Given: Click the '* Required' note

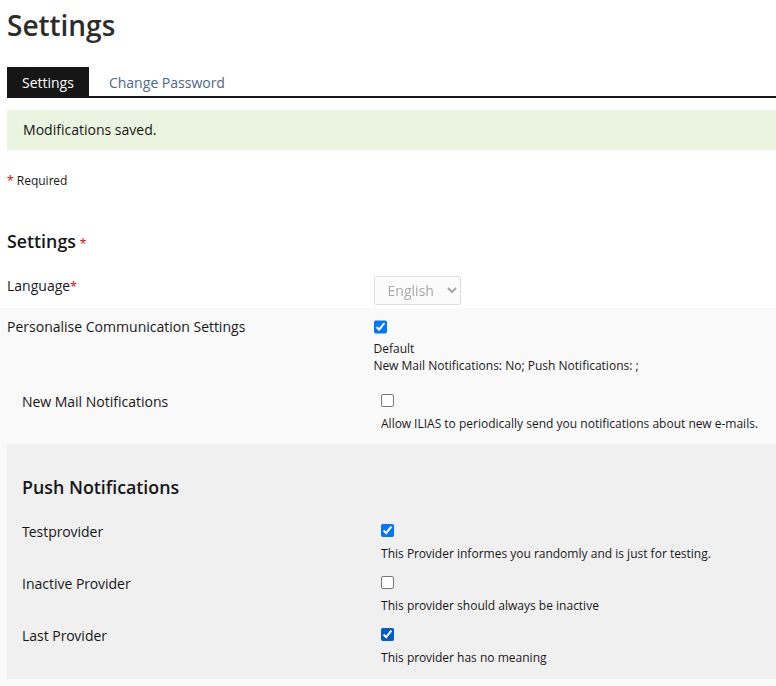Looking at the screenshot, I should [38, 181].
